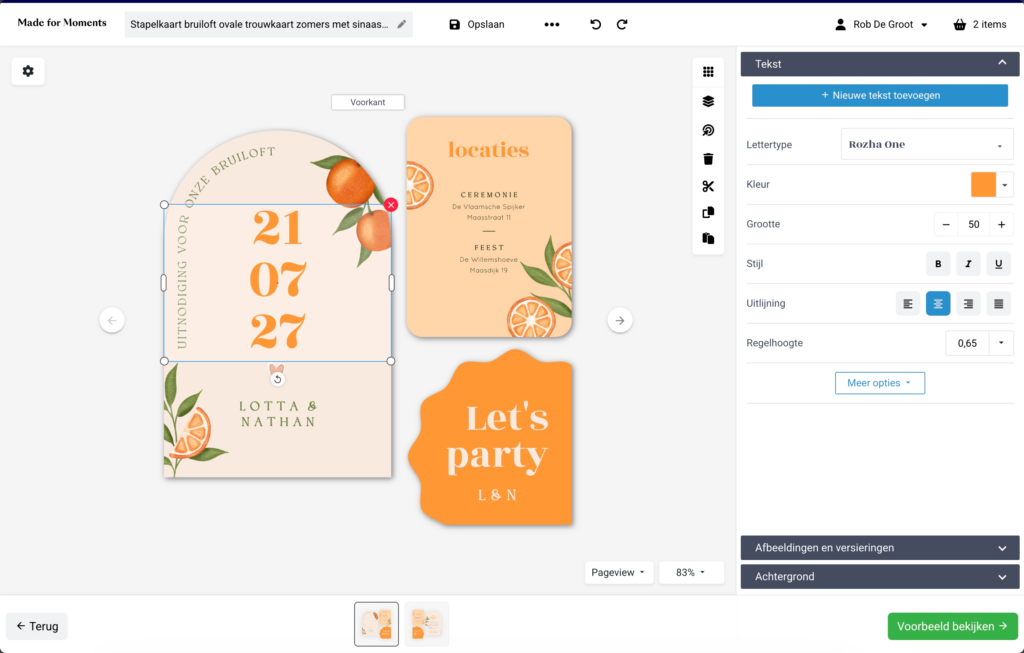Screen dimensions: 1024x653
Task: Open the three-dot more menu
Action: pos(552,24)
